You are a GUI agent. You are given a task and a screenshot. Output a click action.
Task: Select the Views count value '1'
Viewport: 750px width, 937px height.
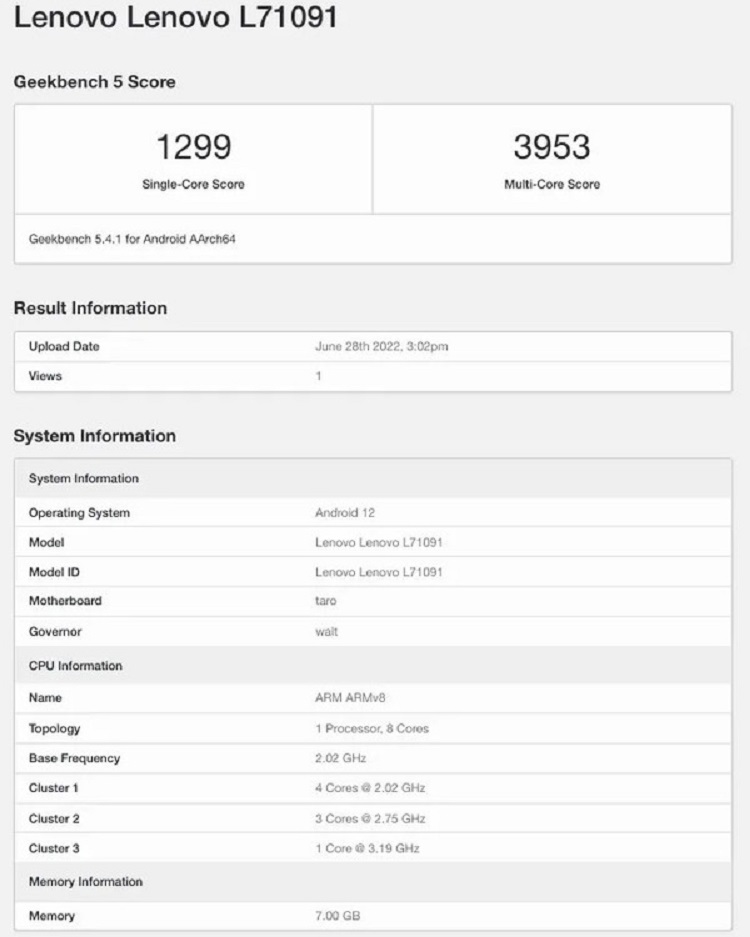tap(319, 376)
